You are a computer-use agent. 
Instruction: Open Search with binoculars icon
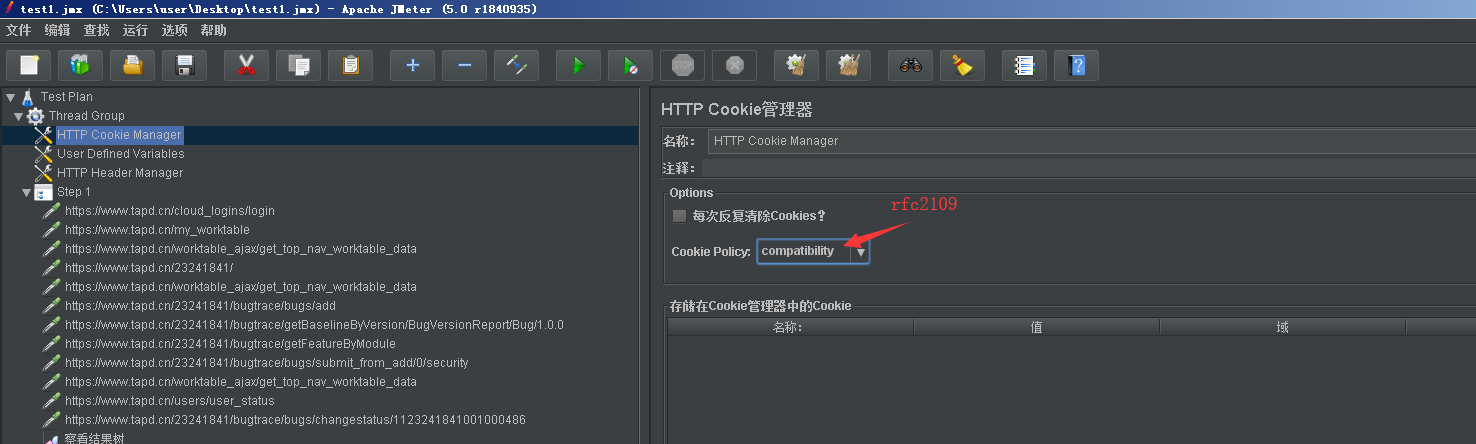(910, 66)
